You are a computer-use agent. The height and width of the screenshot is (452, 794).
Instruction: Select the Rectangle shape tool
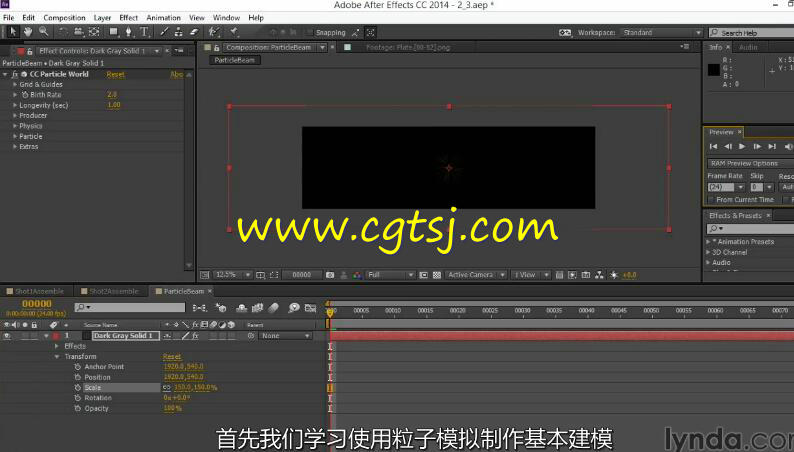[x=113, y=32]
